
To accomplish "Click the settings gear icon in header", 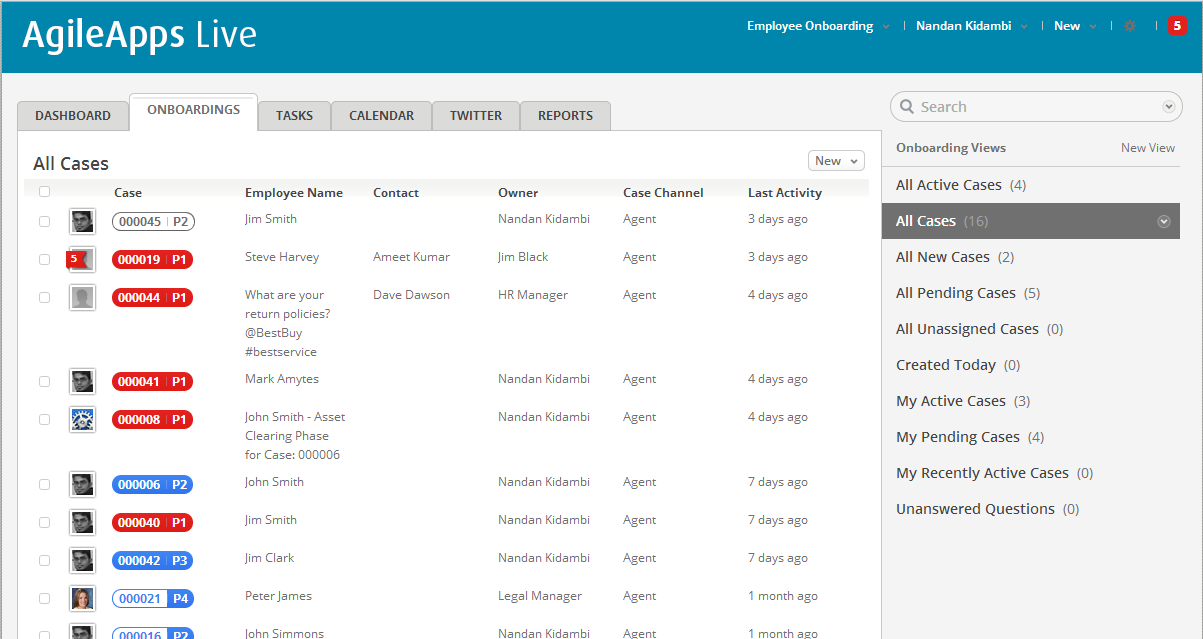I will pos(1130,26).
